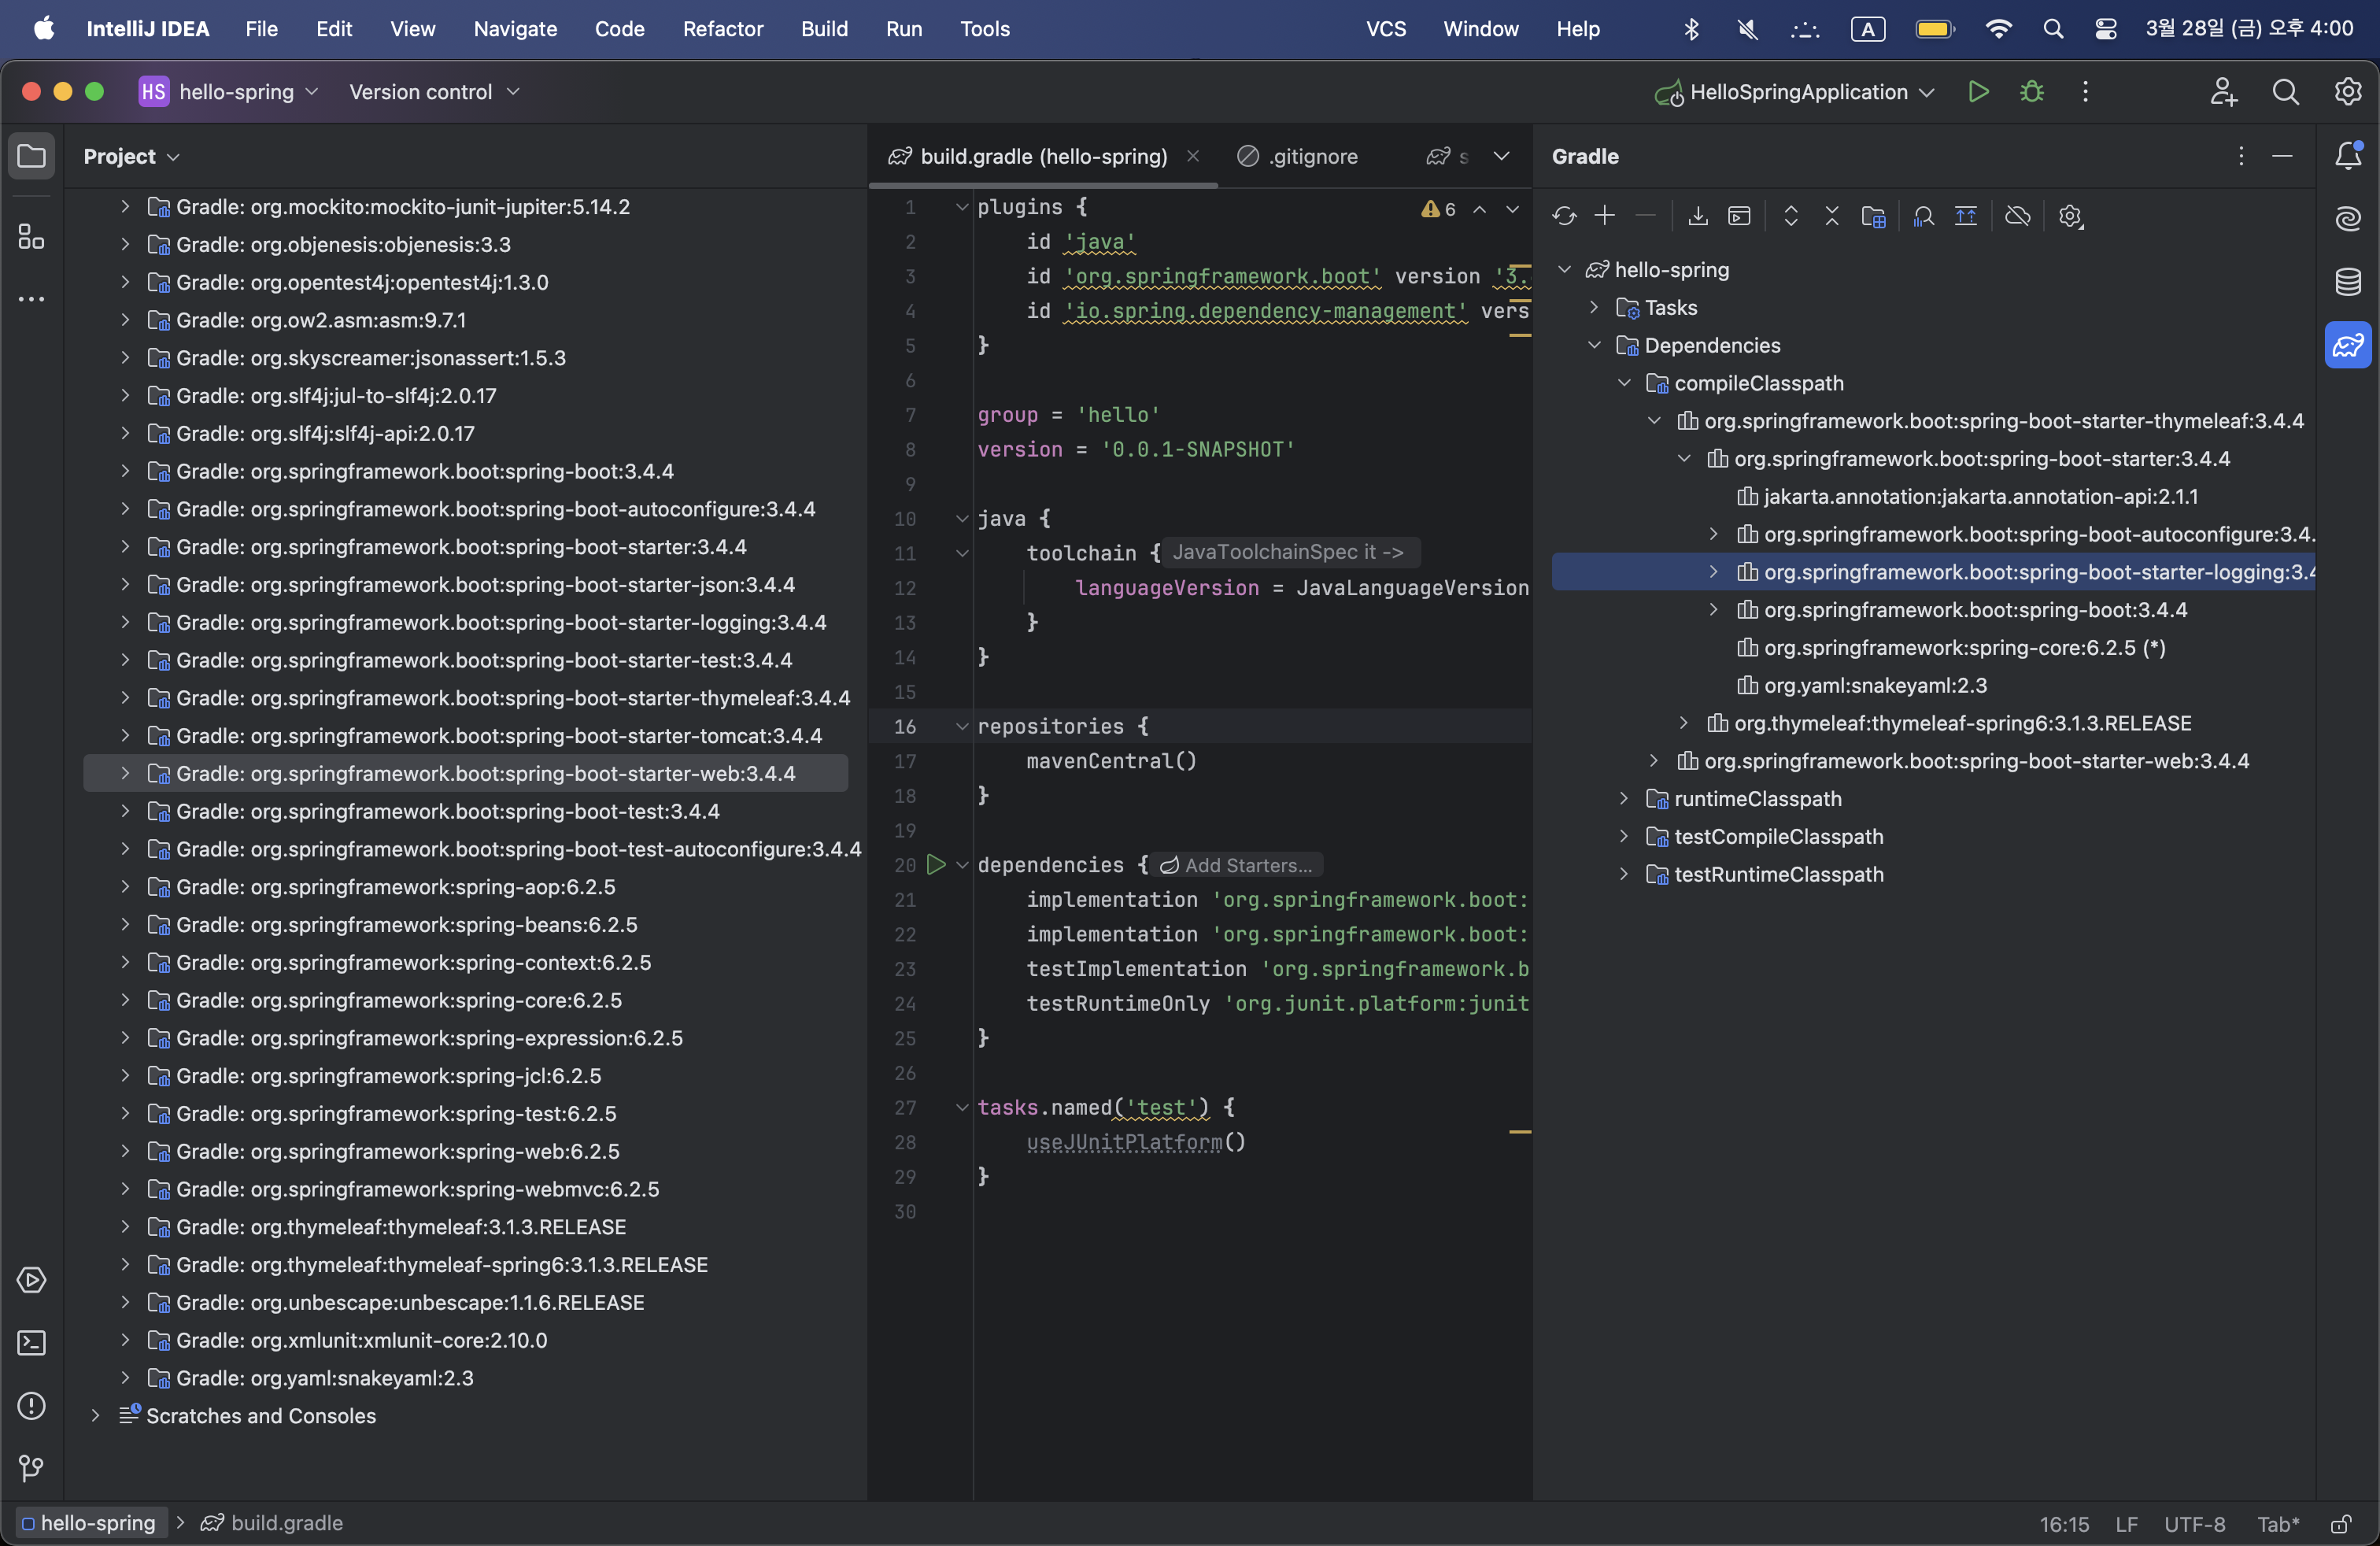The height and width of the screenshot is (1546, 2380).
Task: Open Gradle build tool settings
Action: (x=2070, y=216)
